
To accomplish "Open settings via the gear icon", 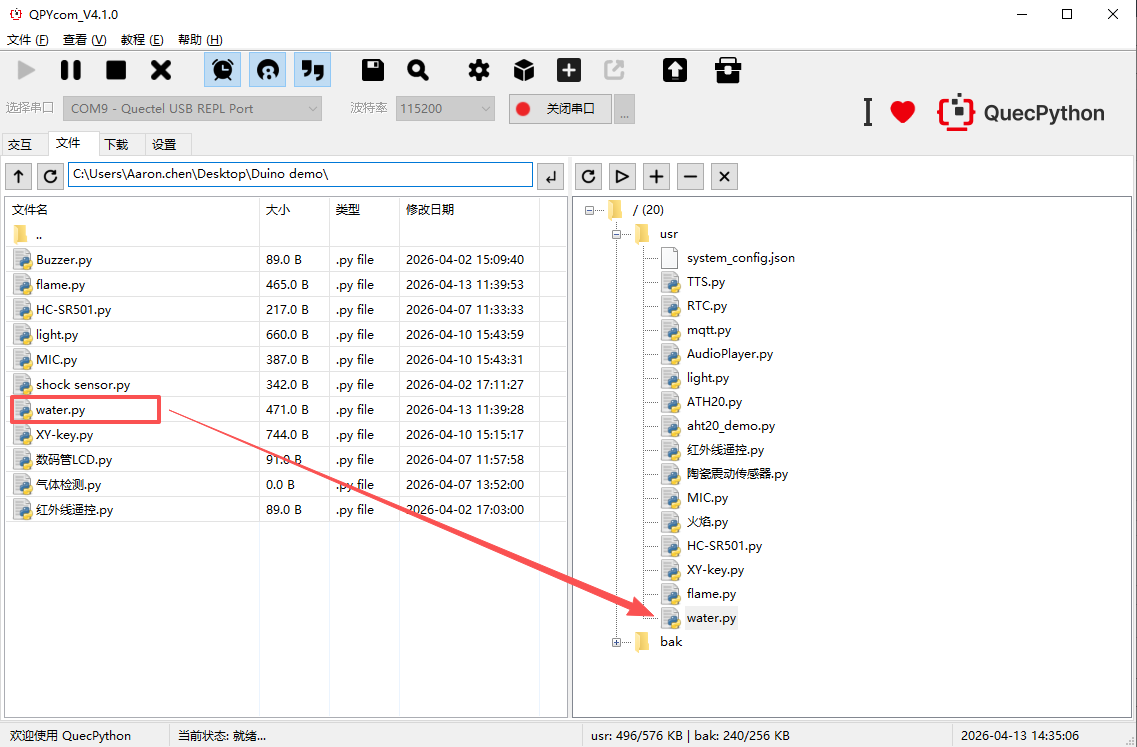I will 479,70.
